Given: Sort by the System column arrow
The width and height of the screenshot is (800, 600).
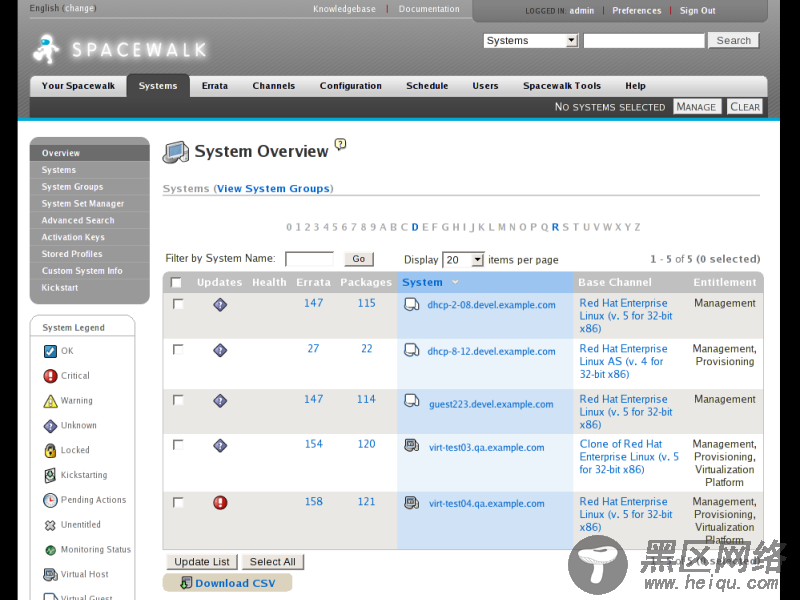Looking at the screenshot, I should click(455, 282).
